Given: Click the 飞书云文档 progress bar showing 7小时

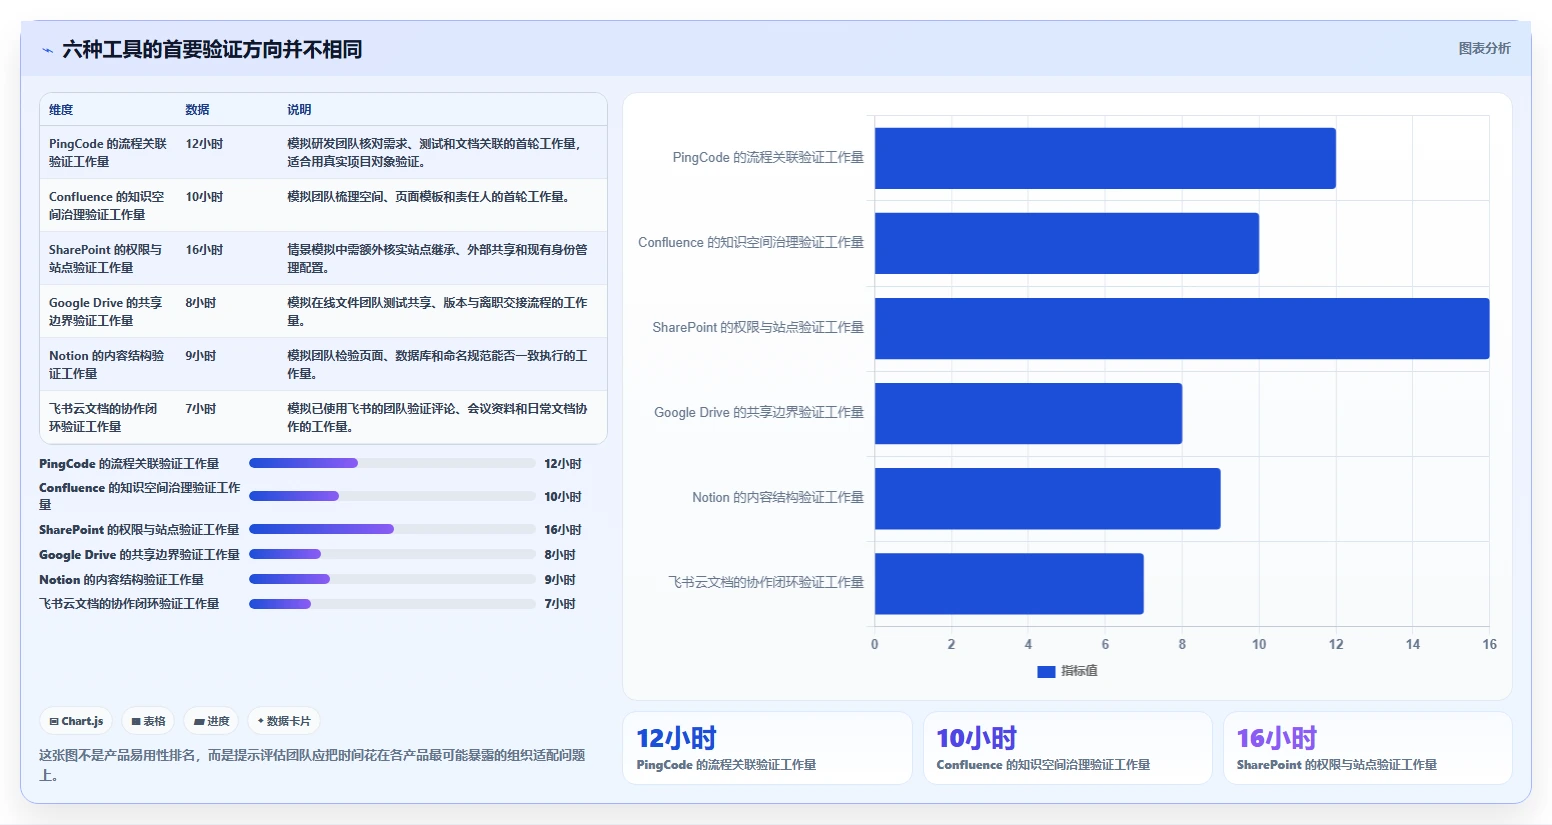Looking at the screenshot, I should pos(392,604).
